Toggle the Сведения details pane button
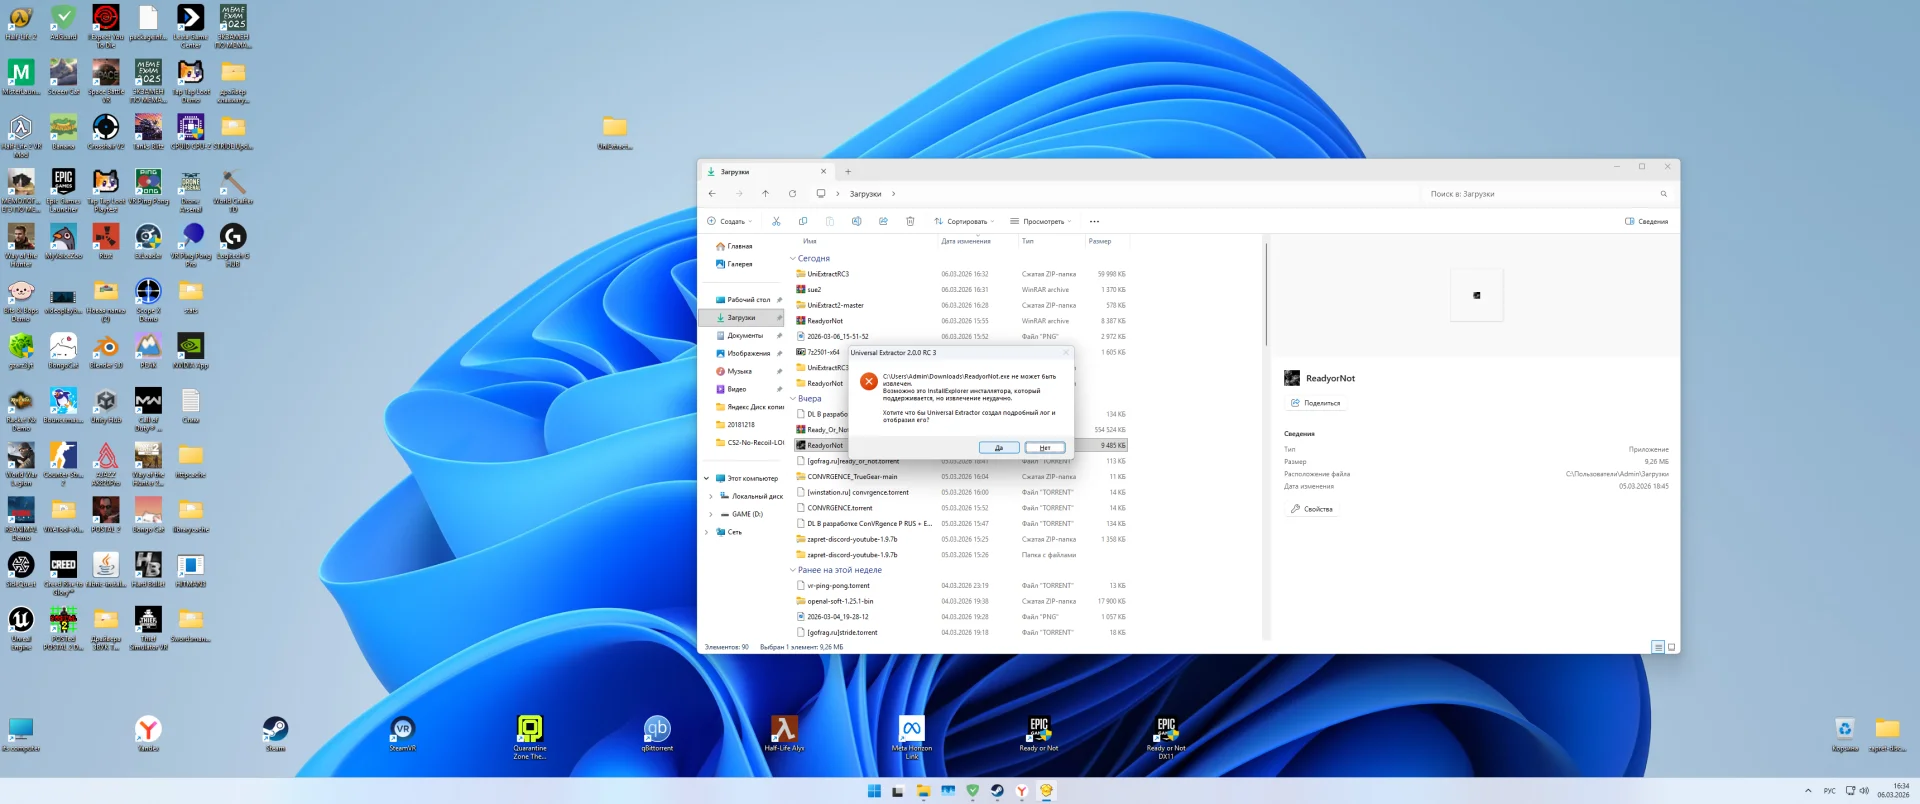This screenshot has height=804, width=1920. (1646, 221)
